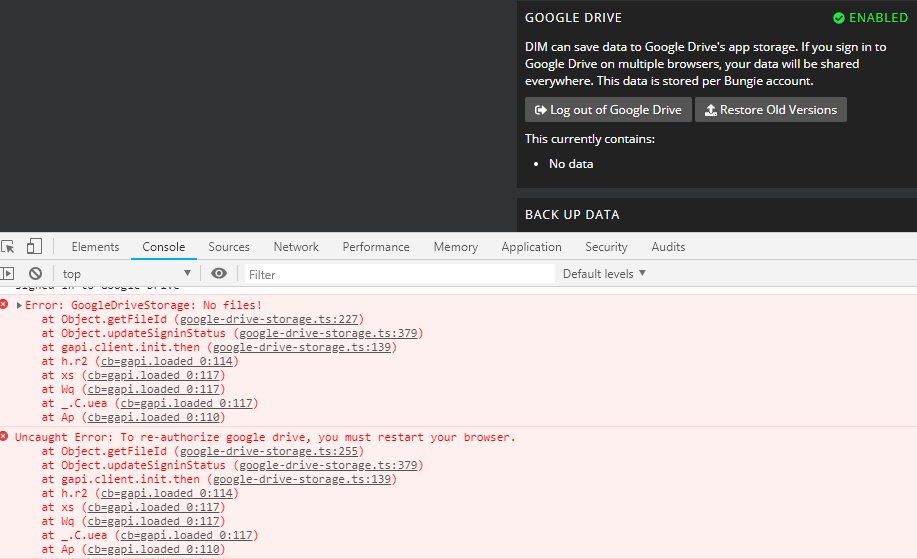
Task: Click Restore Old Versions button
Action: click(x=771, y=109)
